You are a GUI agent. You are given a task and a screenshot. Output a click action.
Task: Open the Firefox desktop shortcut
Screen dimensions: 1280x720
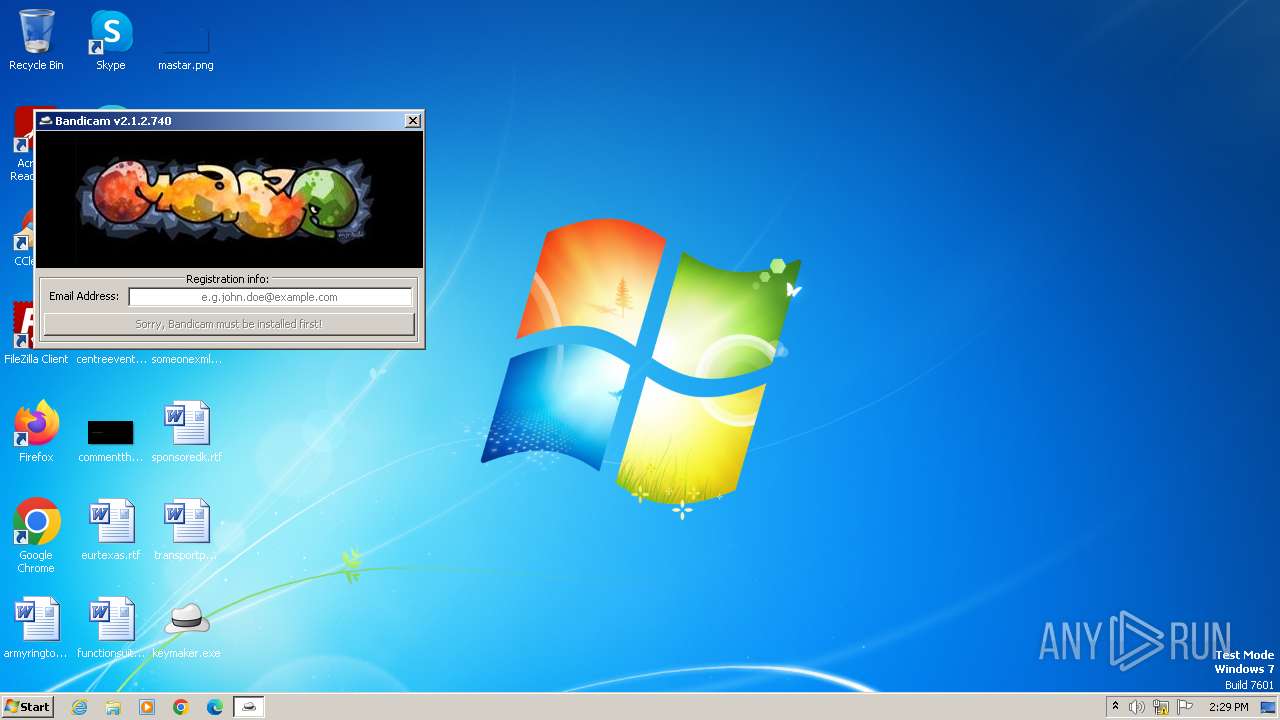(x=36, y=431)
